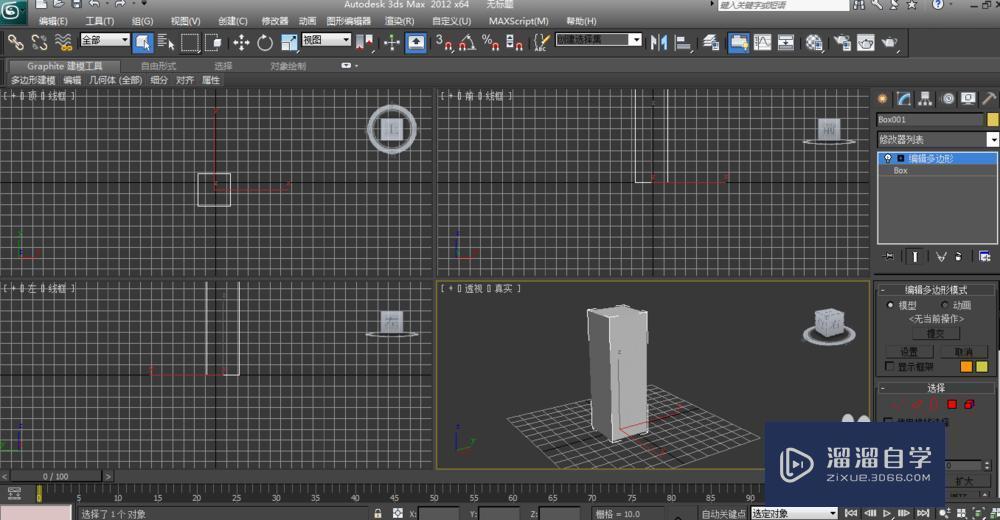Select the Move tool in the toolbar
This screenshot has height=520, width=1000.
point(241,42)
